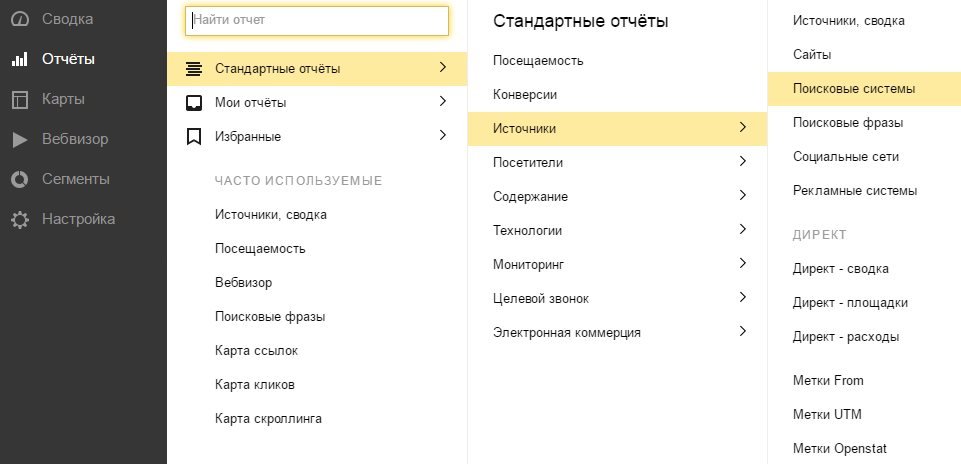This screenshot has height=464, width=961.
Task: Select Мониторинг category text
Action: tap(528, 265)
